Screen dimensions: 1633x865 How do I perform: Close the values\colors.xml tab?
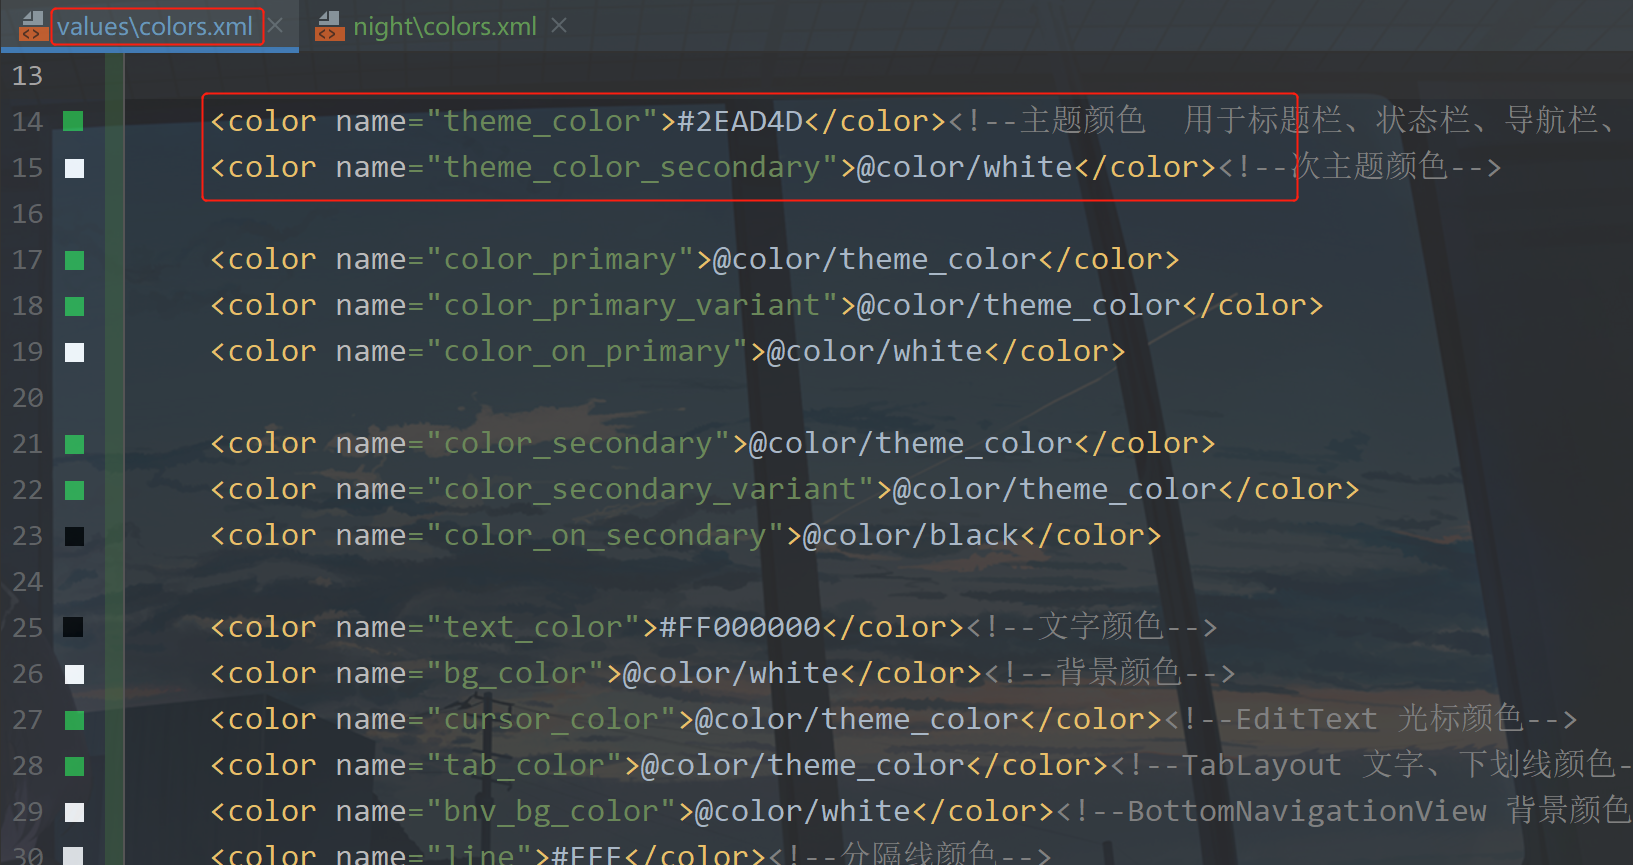[x=276, y=26]
